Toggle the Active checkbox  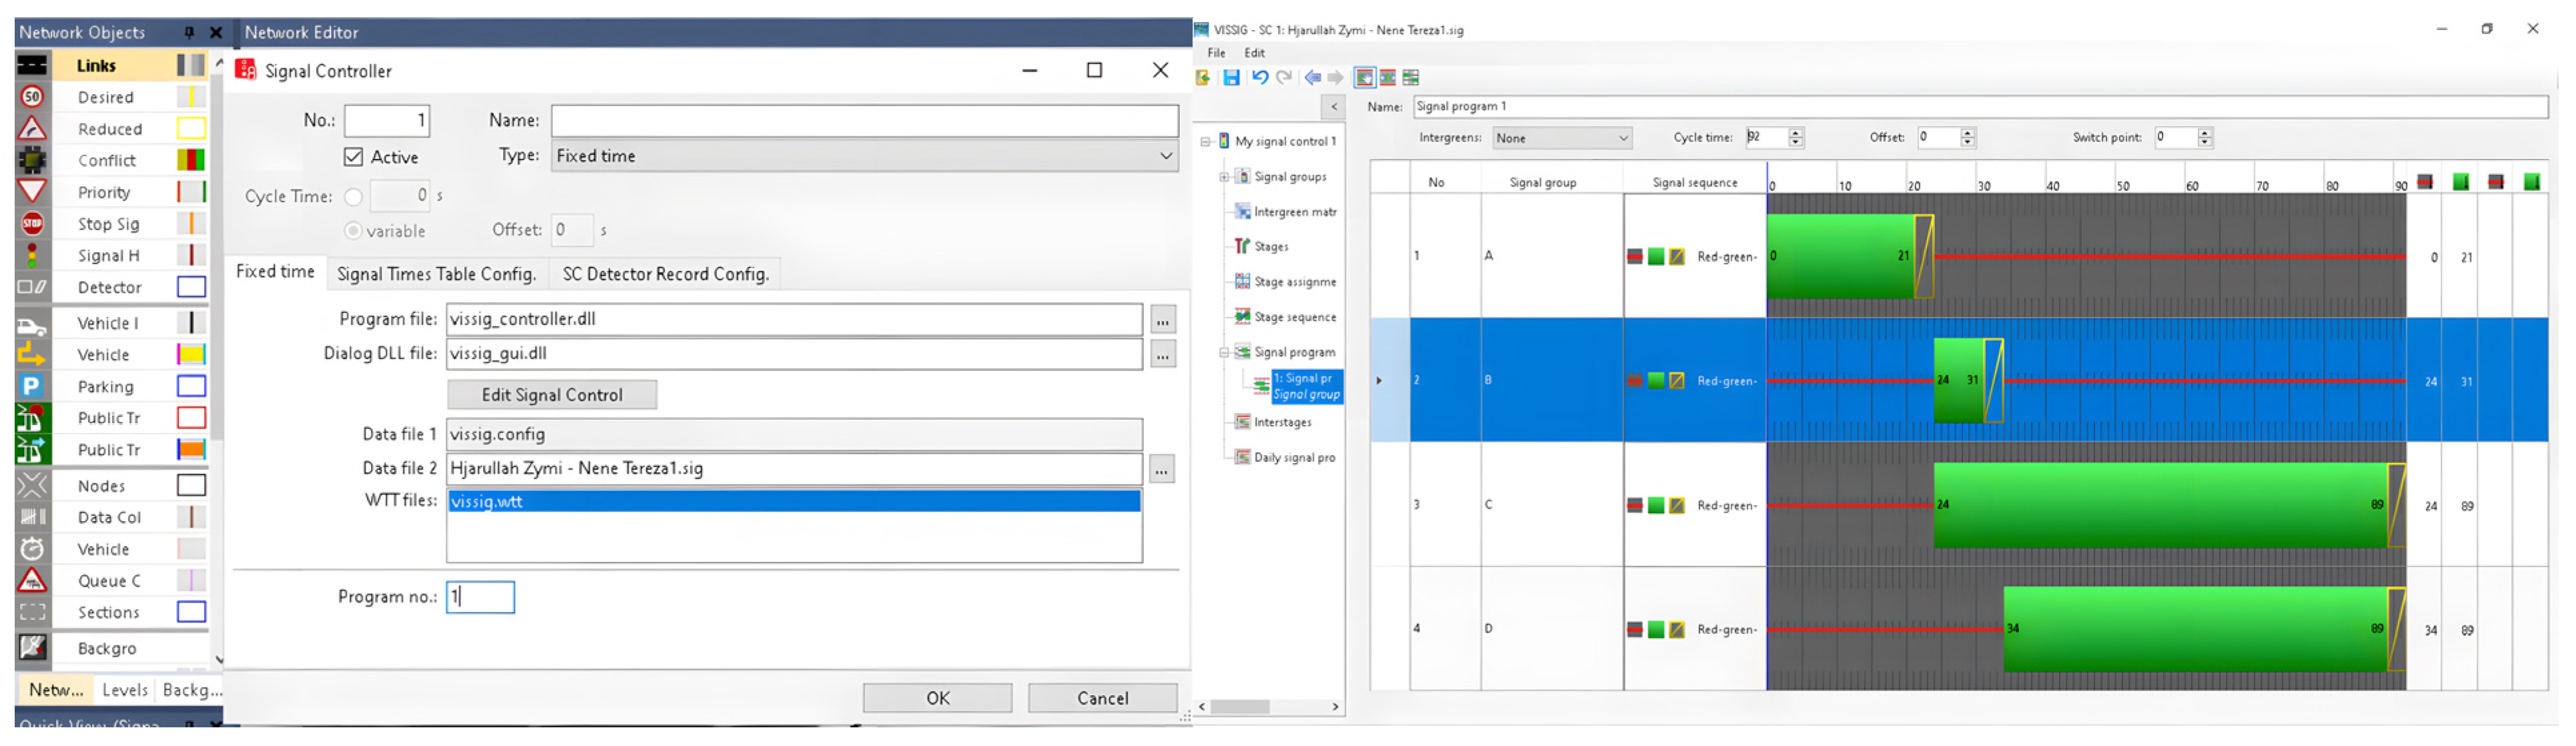353,157
